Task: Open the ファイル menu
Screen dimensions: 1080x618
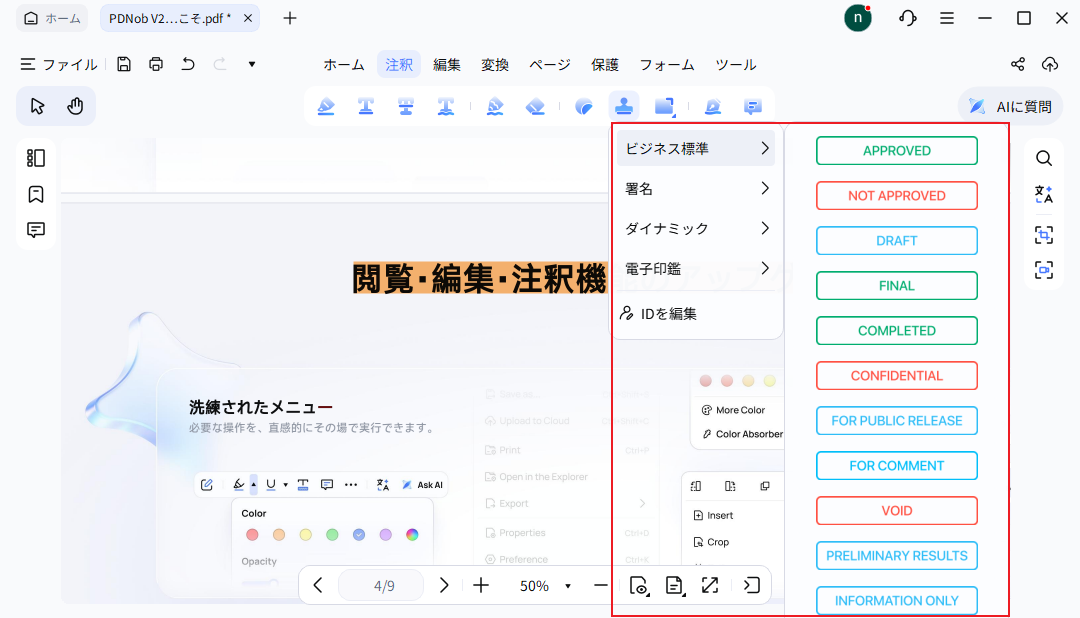Action: coord(58,64)
